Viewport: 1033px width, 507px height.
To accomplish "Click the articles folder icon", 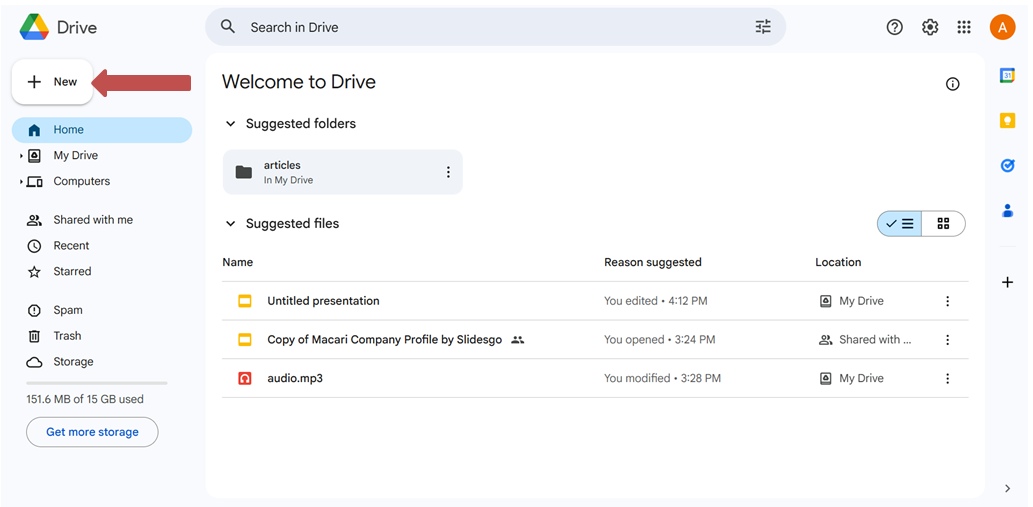I will pos(244,172).
